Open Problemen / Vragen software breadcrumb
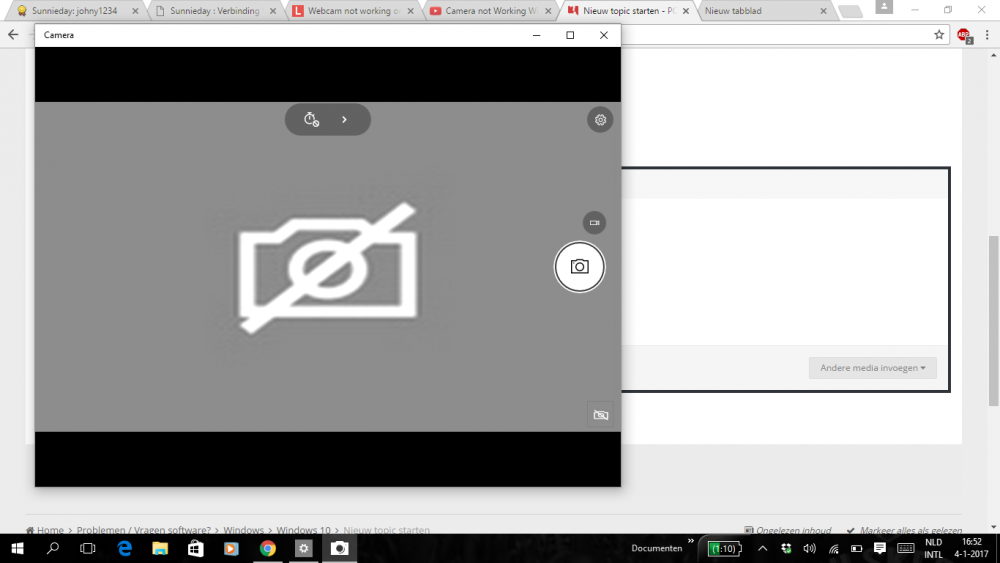 (143, 530)
